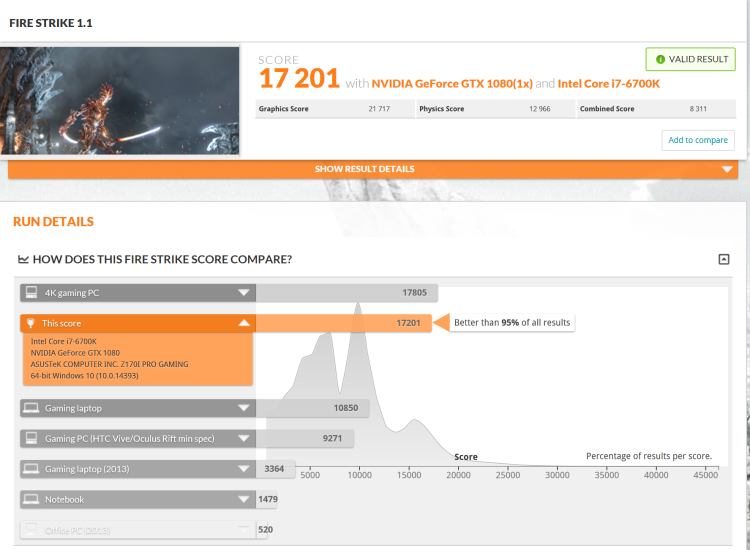750x550 pixels.
Task: Click the Percentage of results per score caption
Action: [x=649, y=456]
